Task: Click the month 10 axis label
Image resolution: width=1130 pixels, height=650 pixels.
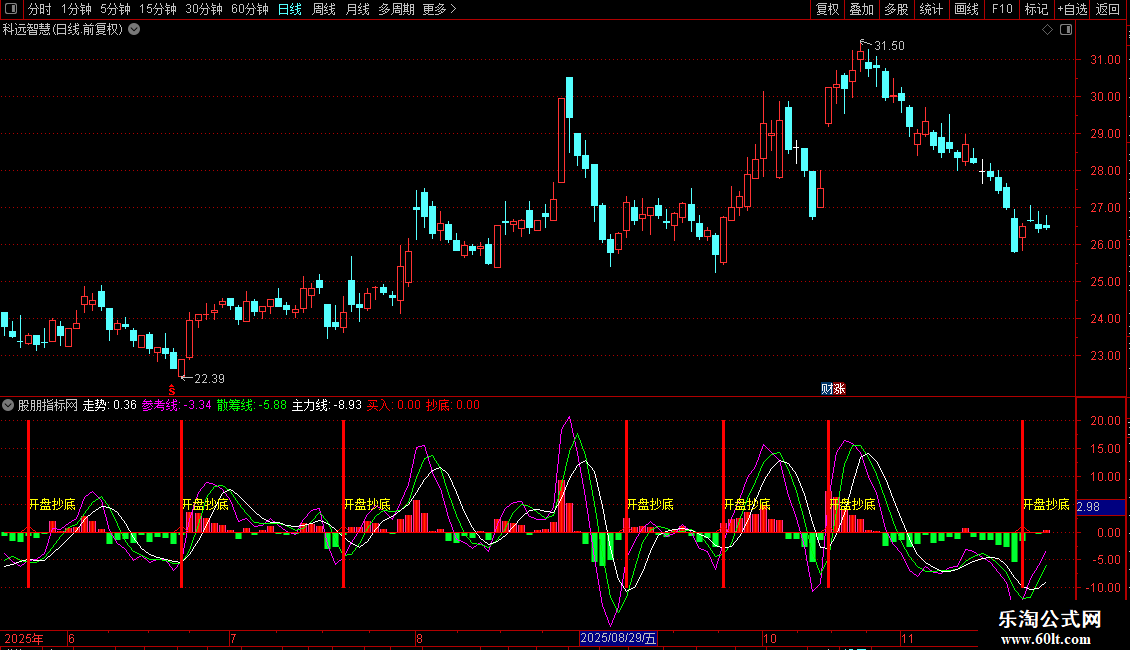Action: (x=770, y=638)
